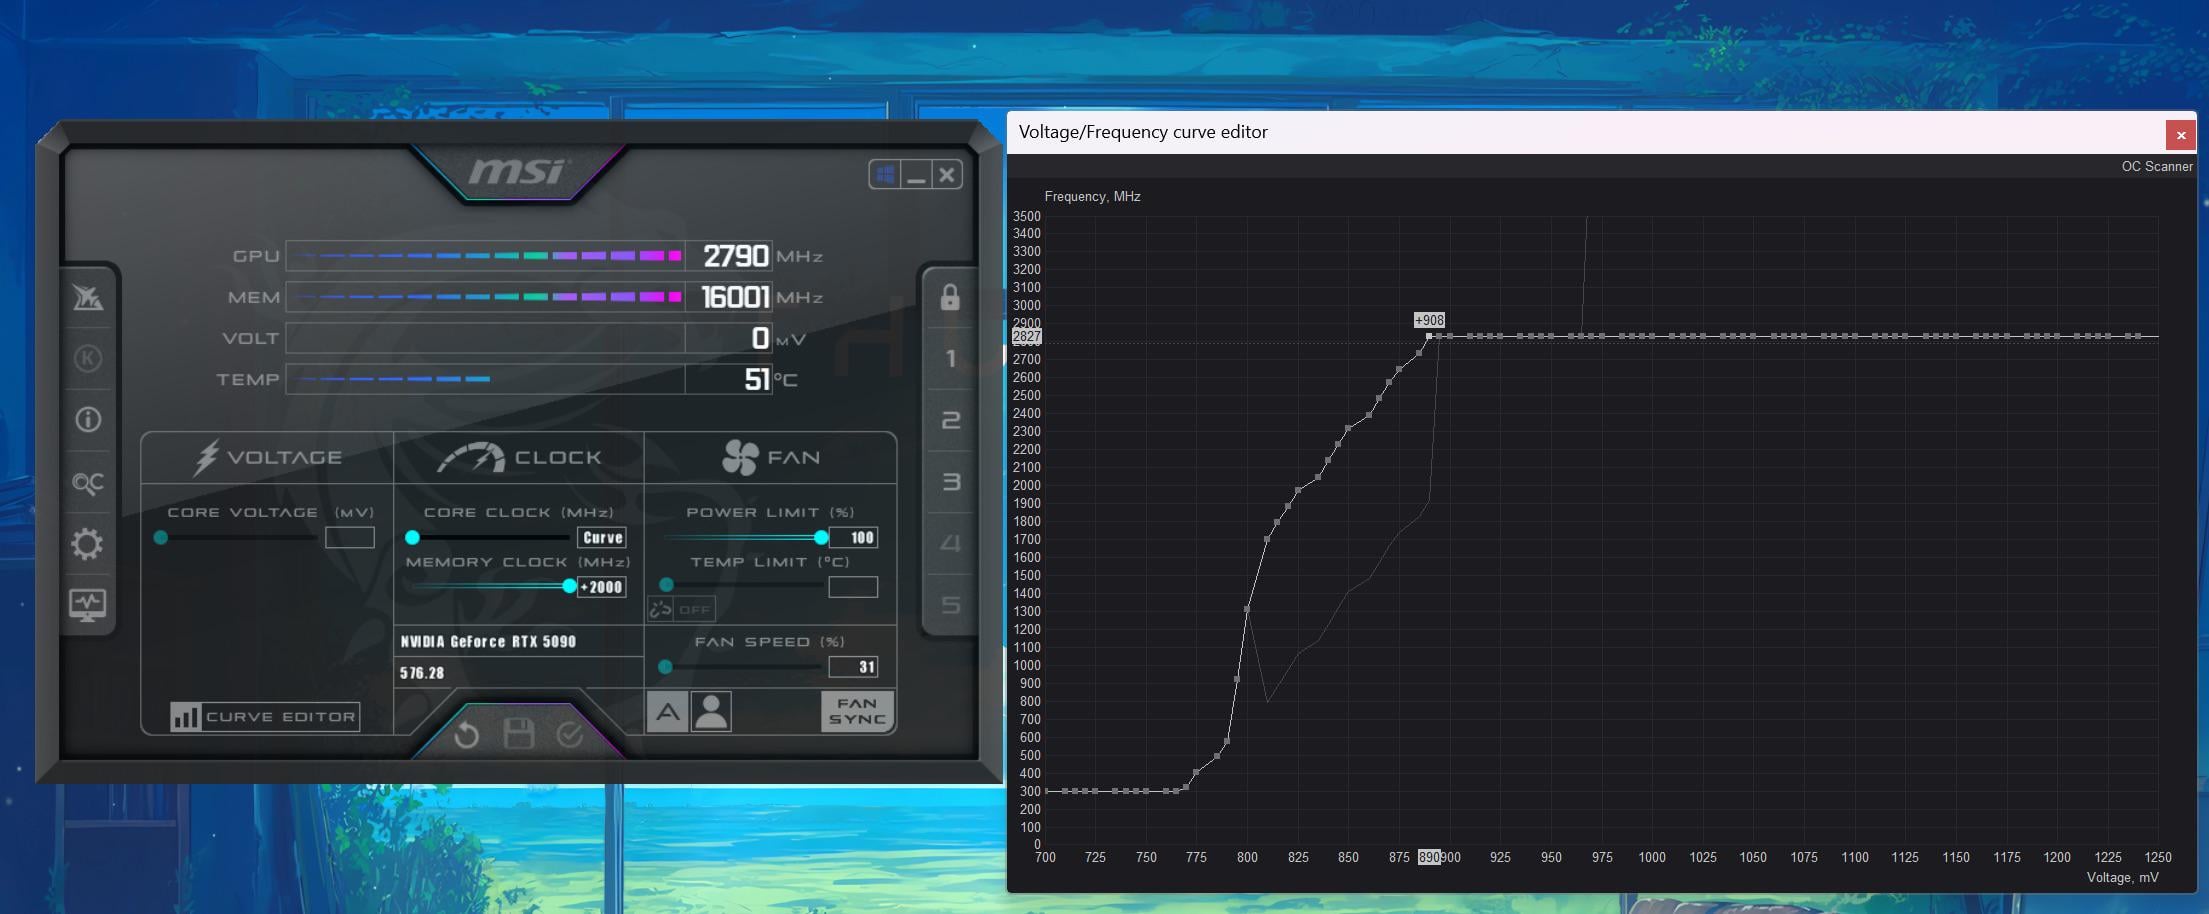Click the 'Frequency, MHz' axis label
The height and width of the screenshot is (914, 2209).
coord(1092,197)
